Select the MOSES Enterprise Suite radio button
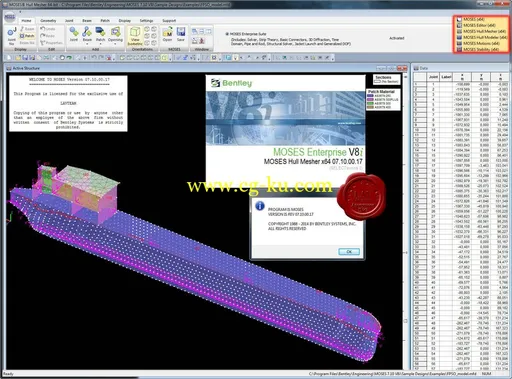512x379 pixels. pos(227,34)
